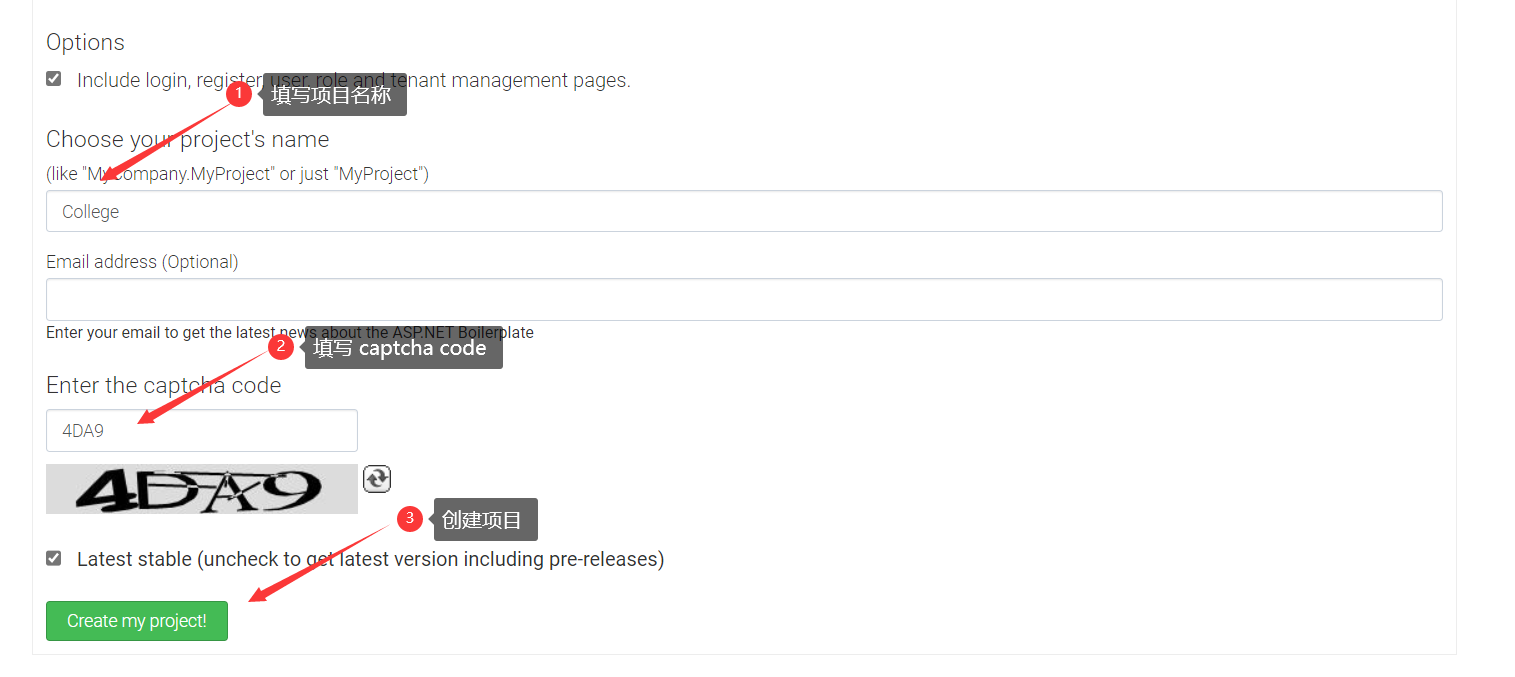
Task: Click the Choose your project's name heading
Action: point(187,139)
